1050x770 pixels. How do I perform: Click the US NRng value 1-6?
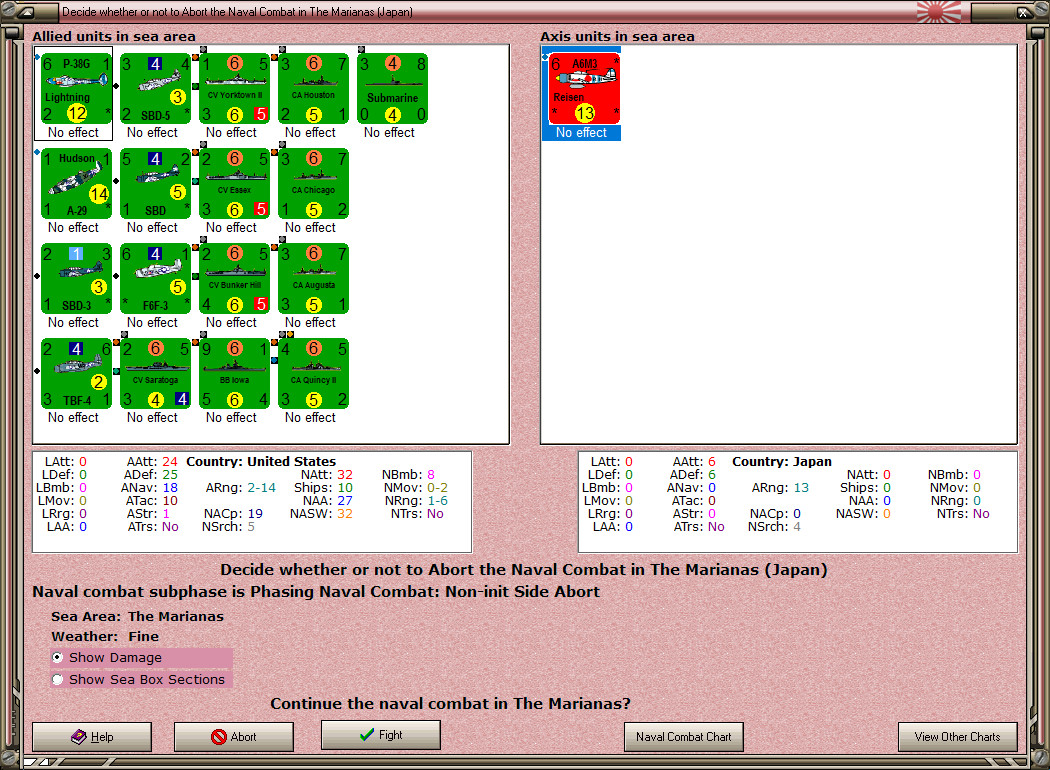point(437,500)
